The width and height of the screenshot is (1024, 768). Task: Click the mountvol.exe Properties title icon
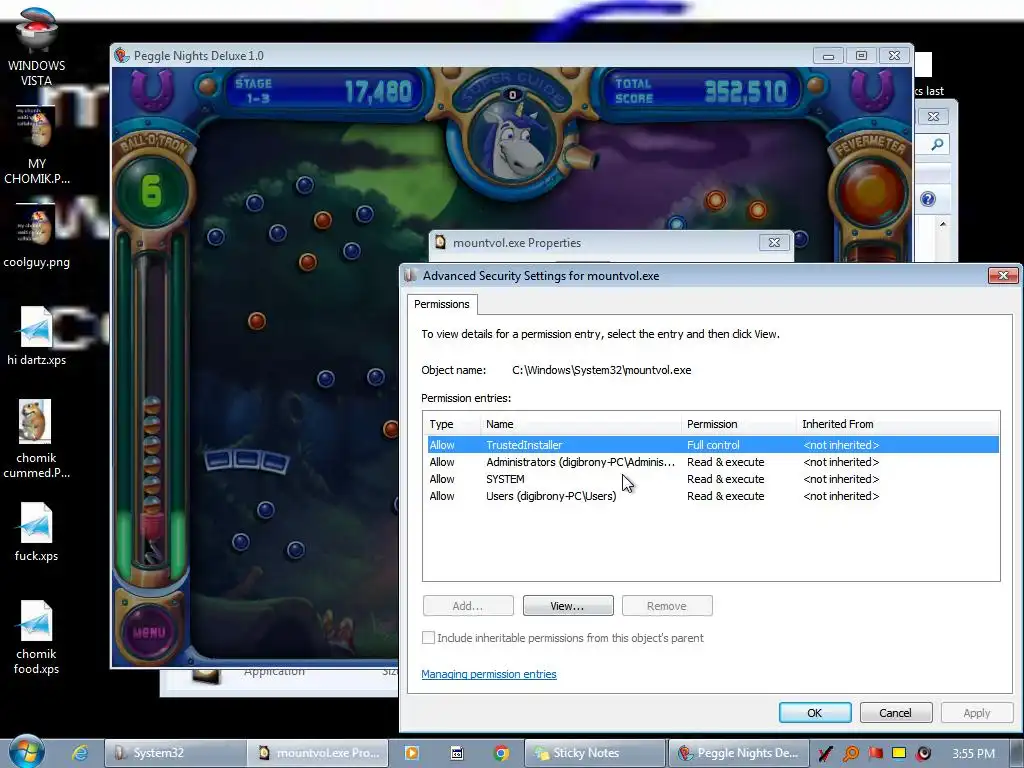point(441,242)
